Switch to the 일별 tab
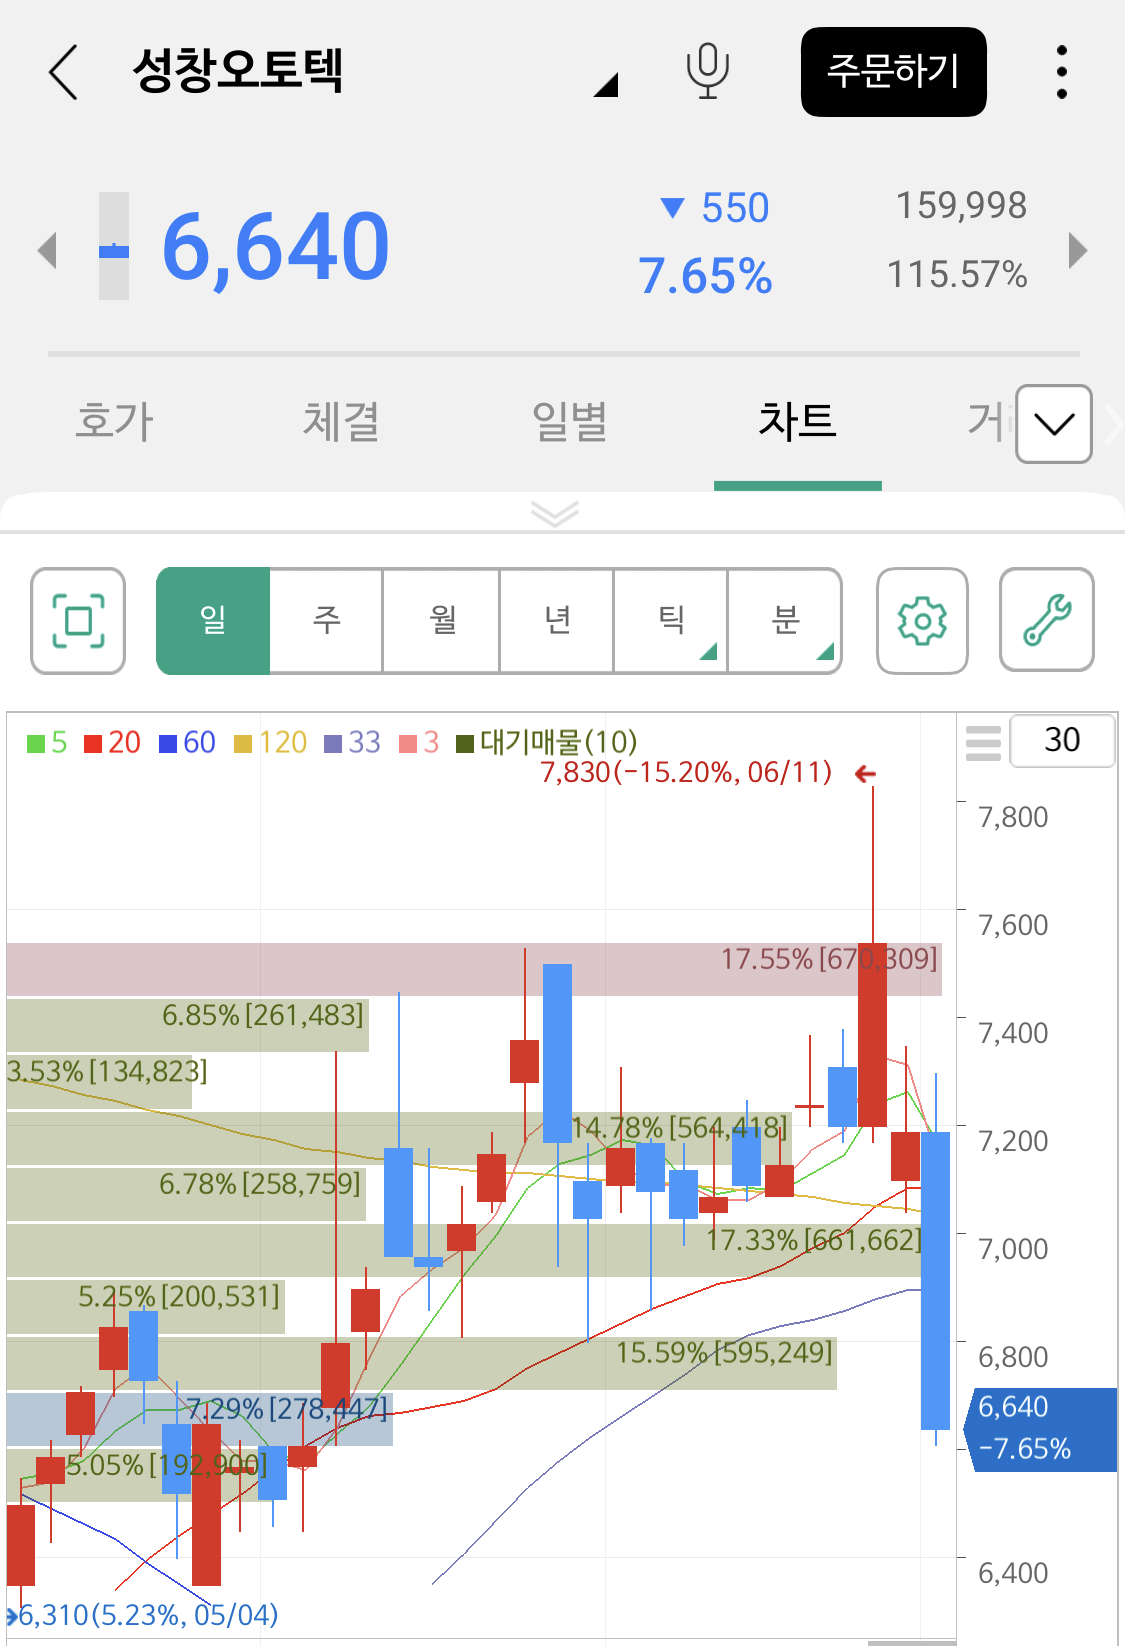 (569, 421)
